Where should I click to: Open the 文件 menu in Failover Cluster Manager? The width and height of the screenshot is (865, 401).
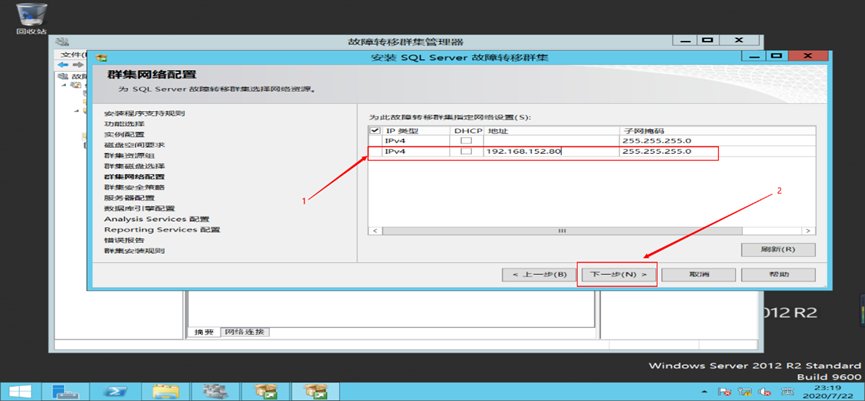pyautogui.click(x=72, y=55)
